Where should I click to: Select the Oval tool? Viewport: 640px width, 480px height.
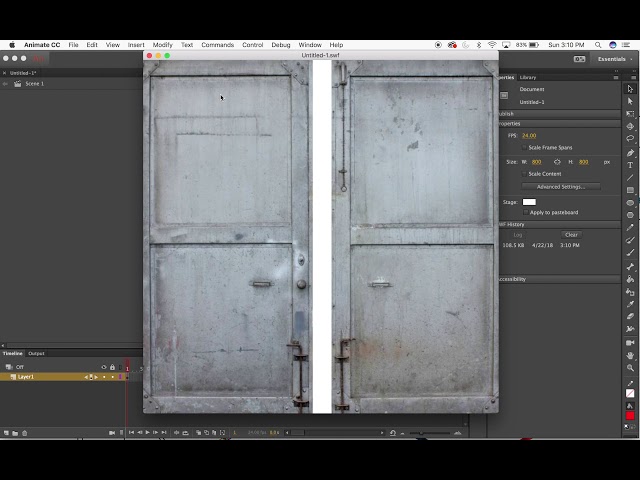pyautogui.click(x=630, y=202)
